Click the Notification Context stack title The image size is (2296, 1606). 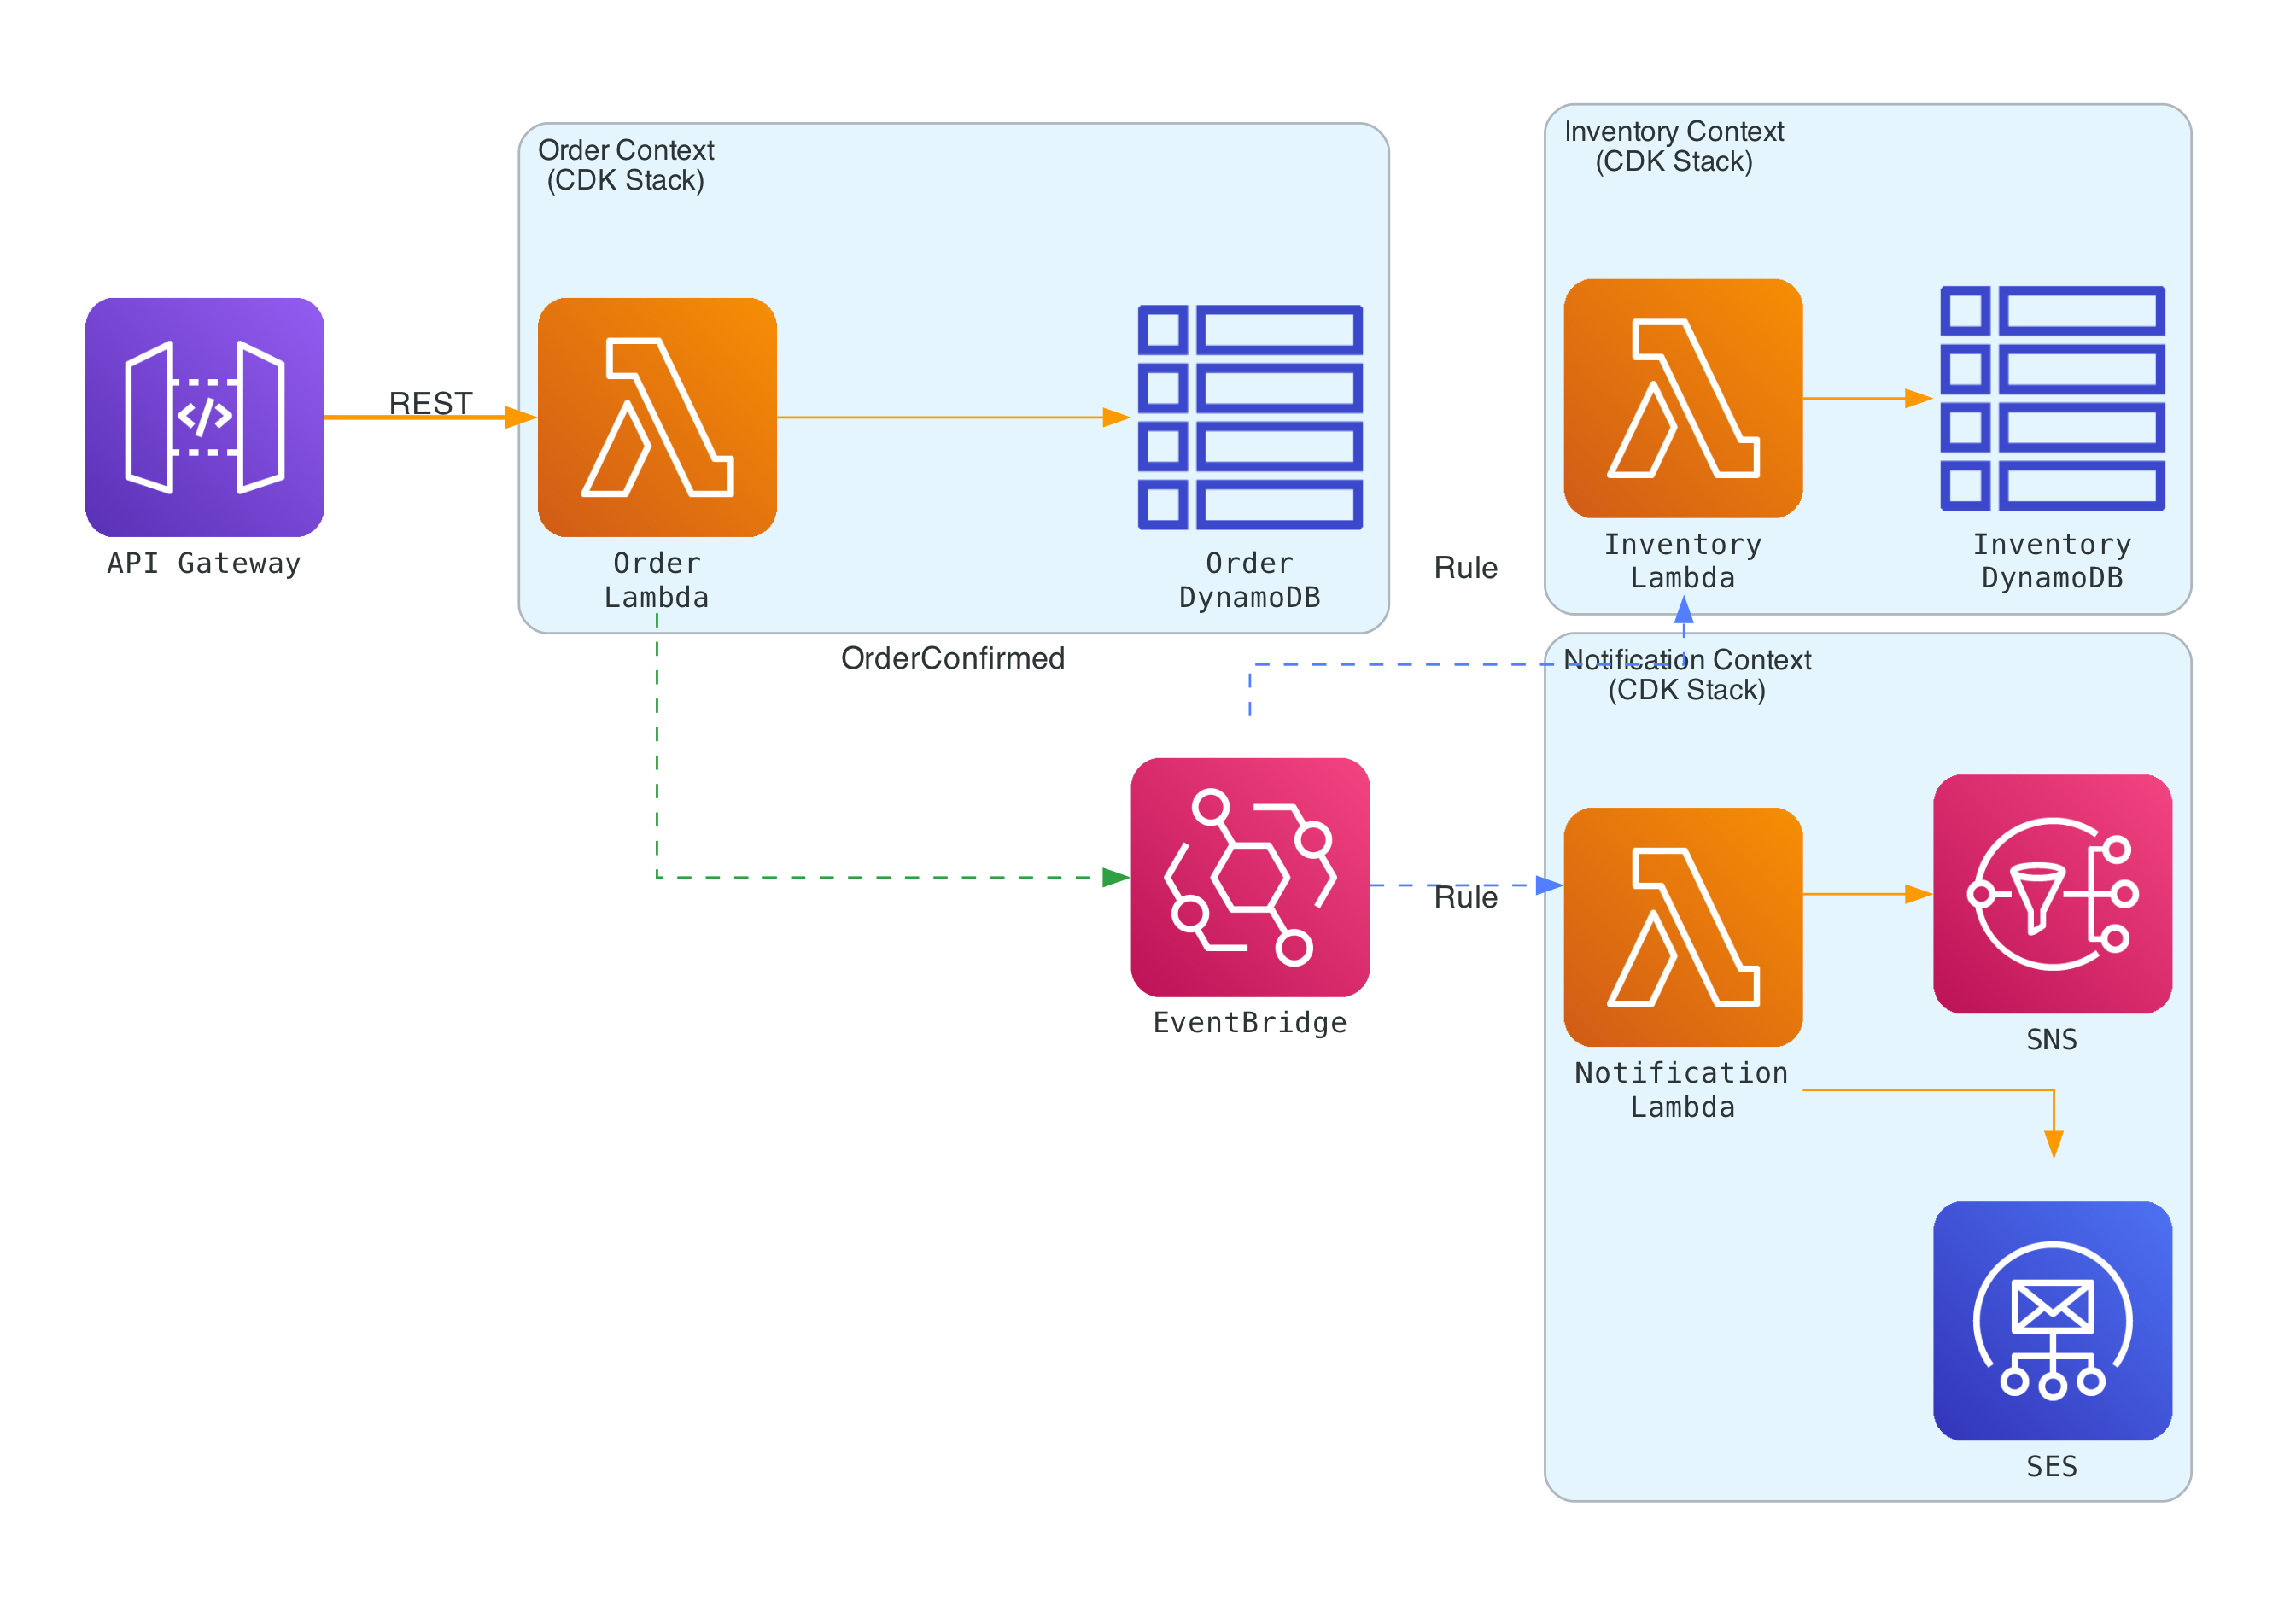(x=1686, y=674)
